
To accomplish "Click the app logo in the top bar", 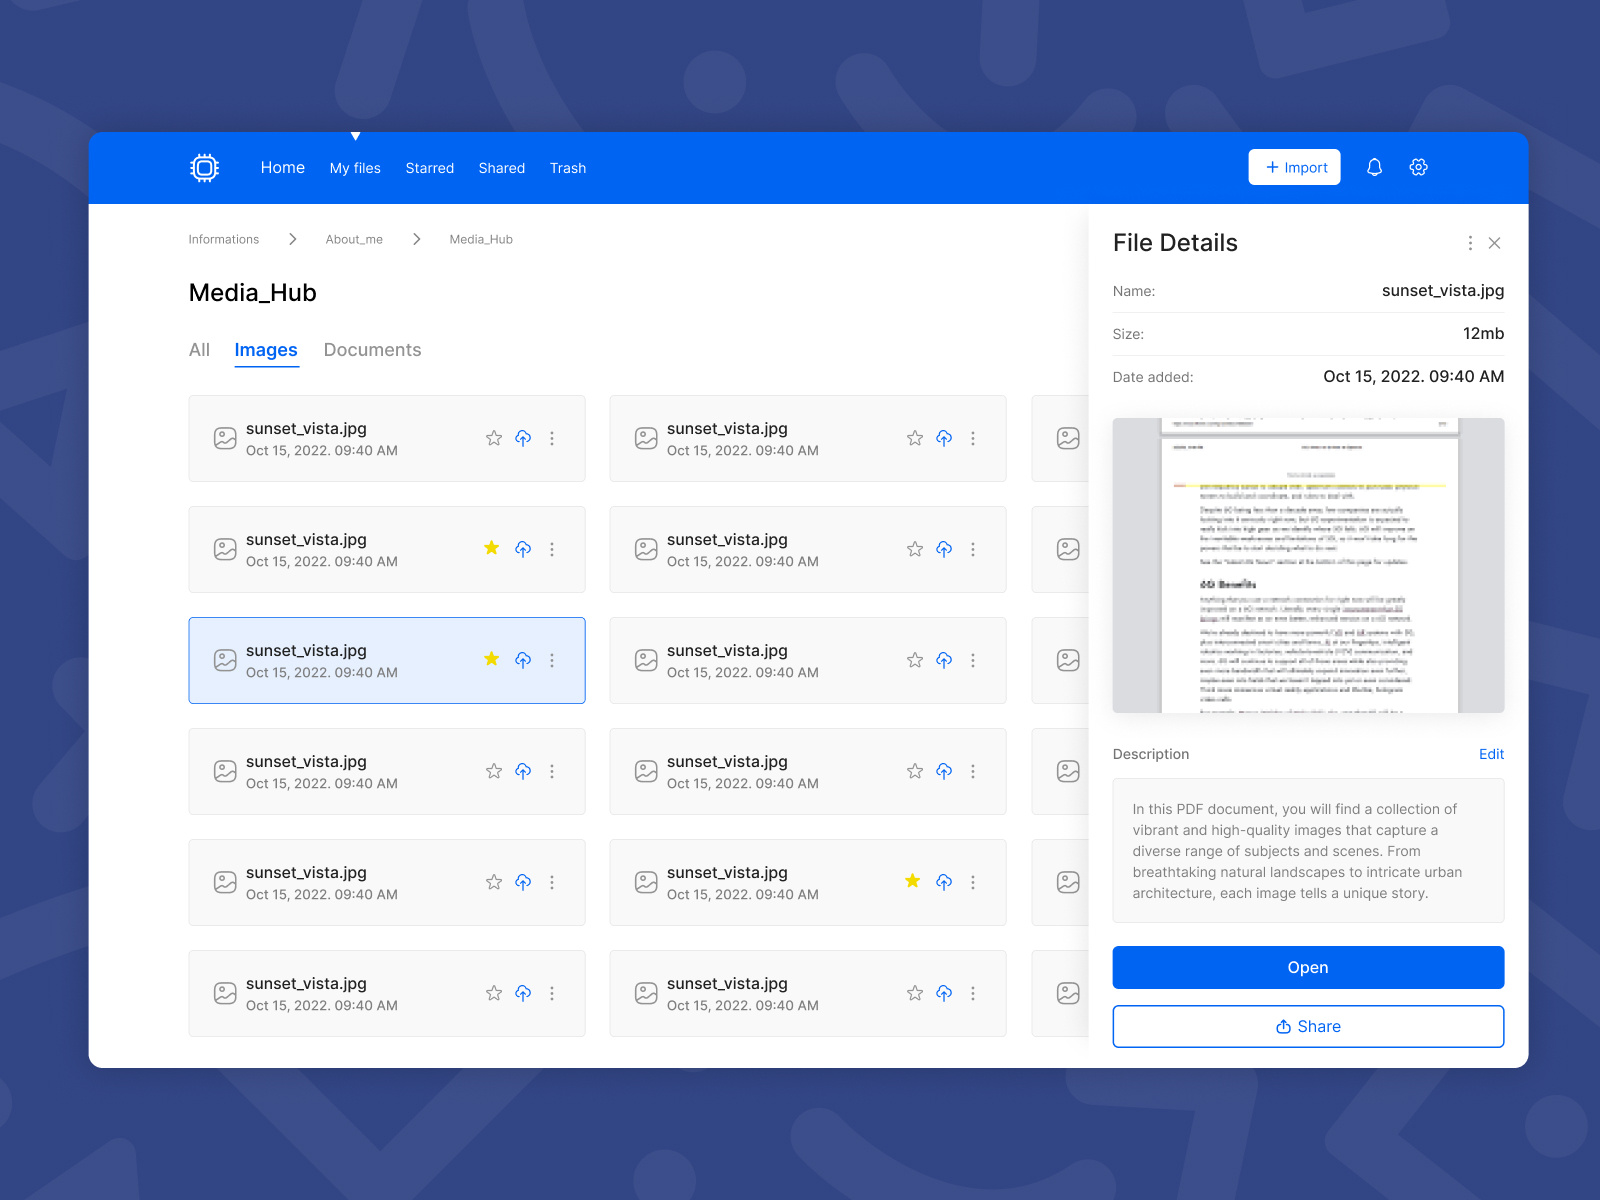I will (x=204, y=167).
